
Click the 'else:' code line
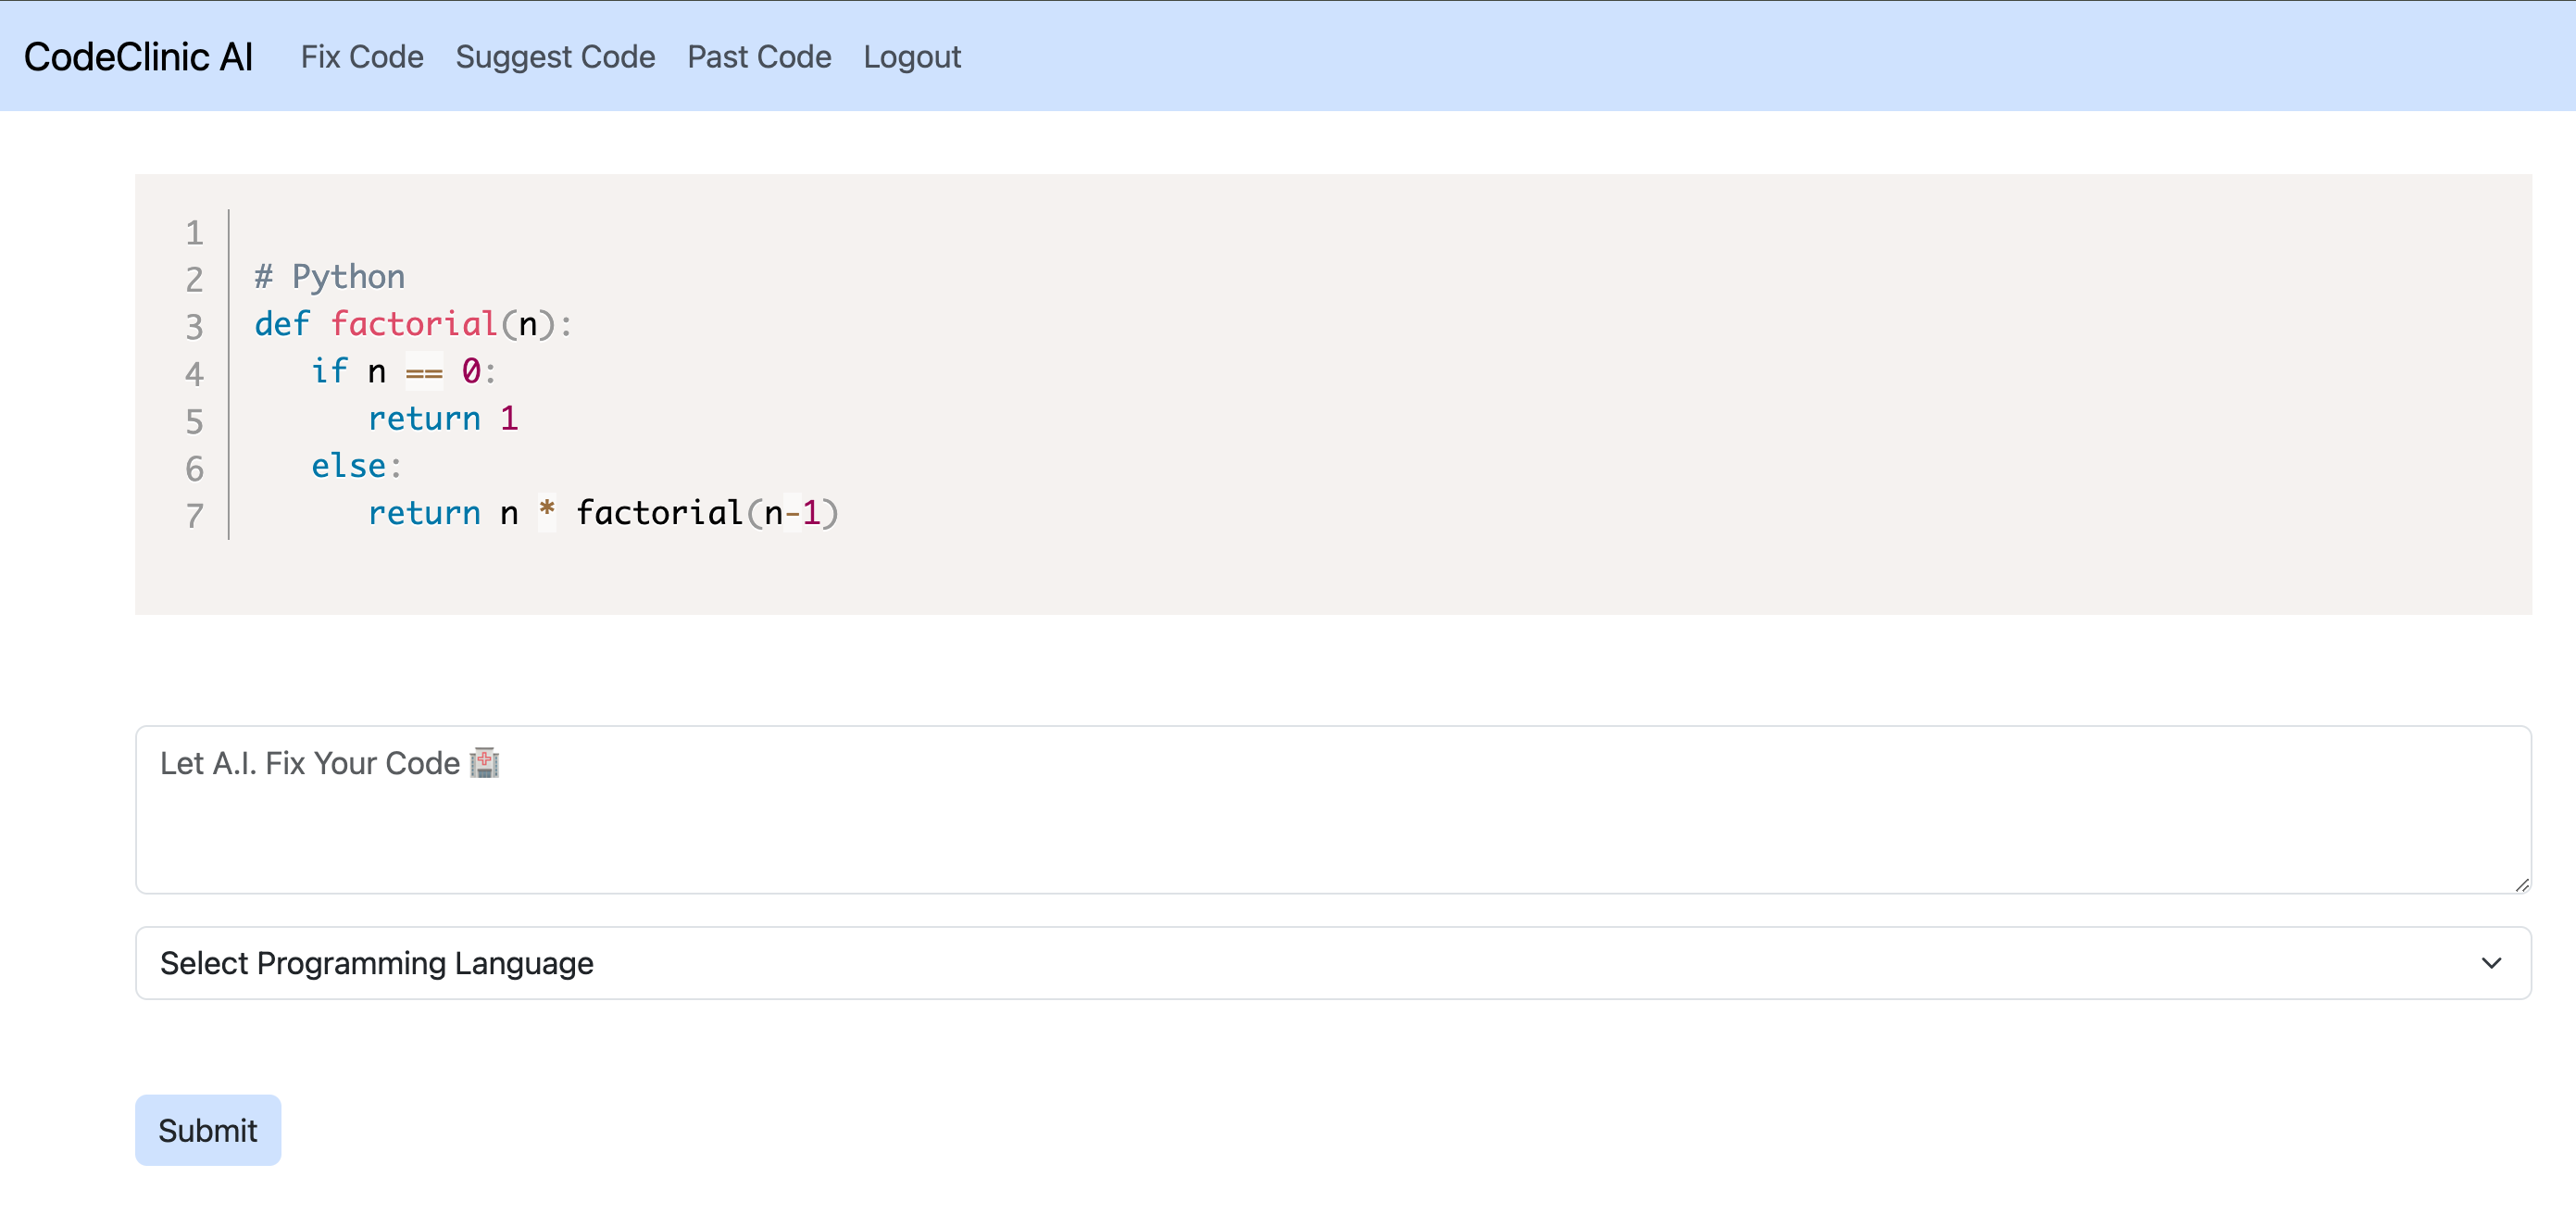pyautogui.click(x=356, y=466)
